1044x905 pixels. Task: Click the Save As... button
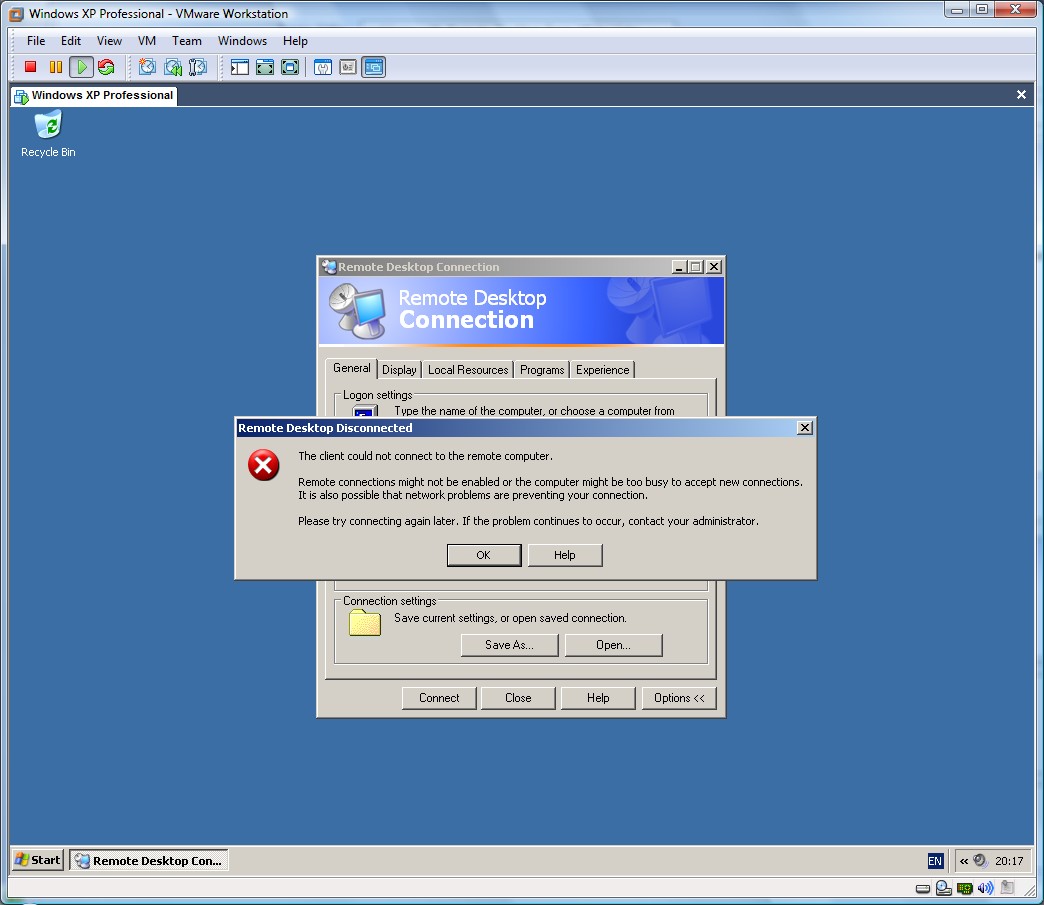click(x=509, y=645)
